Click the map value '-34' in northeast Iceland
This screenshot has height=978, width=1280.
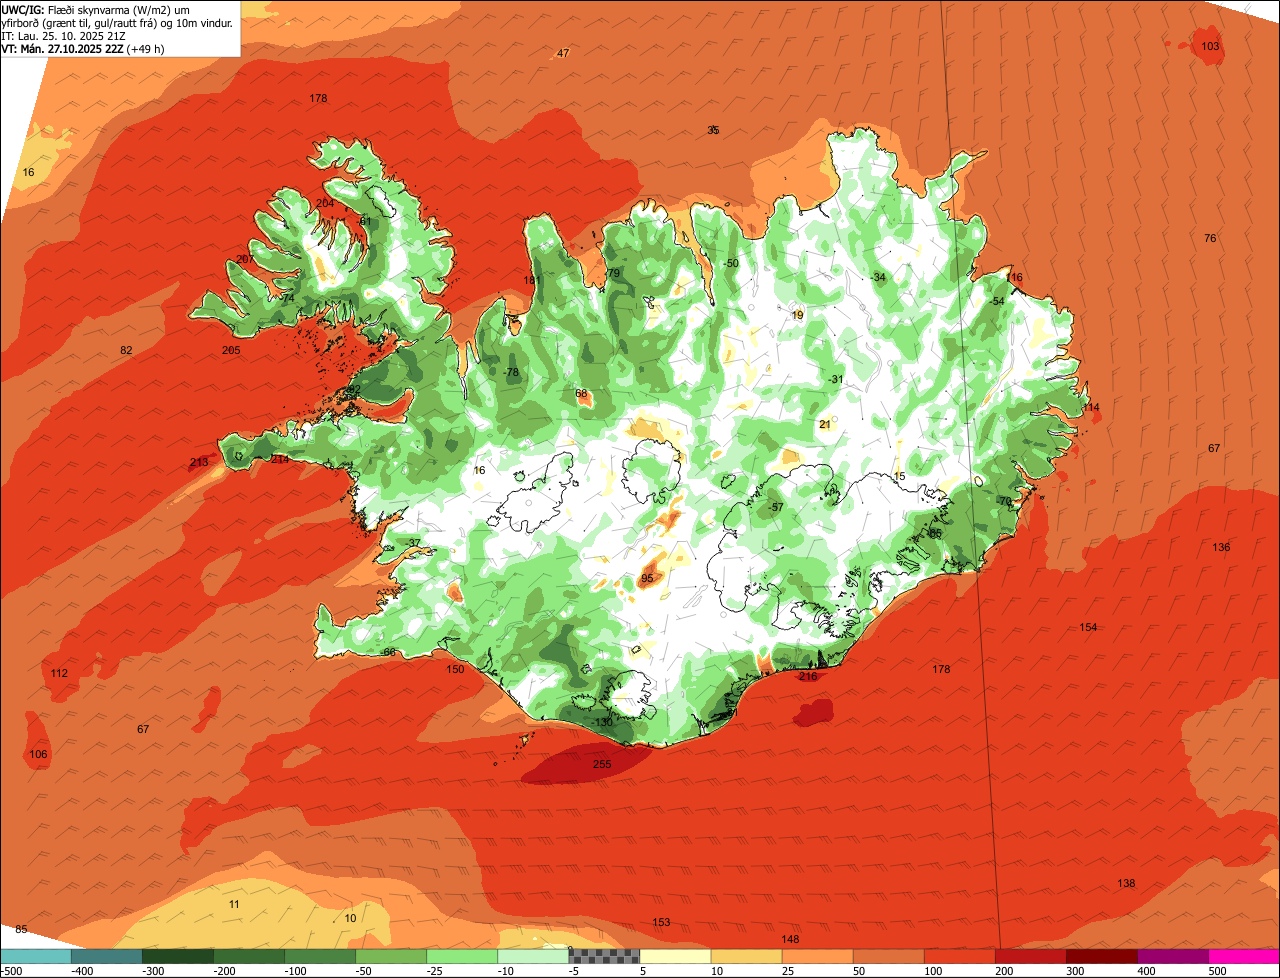click(878, 277)
